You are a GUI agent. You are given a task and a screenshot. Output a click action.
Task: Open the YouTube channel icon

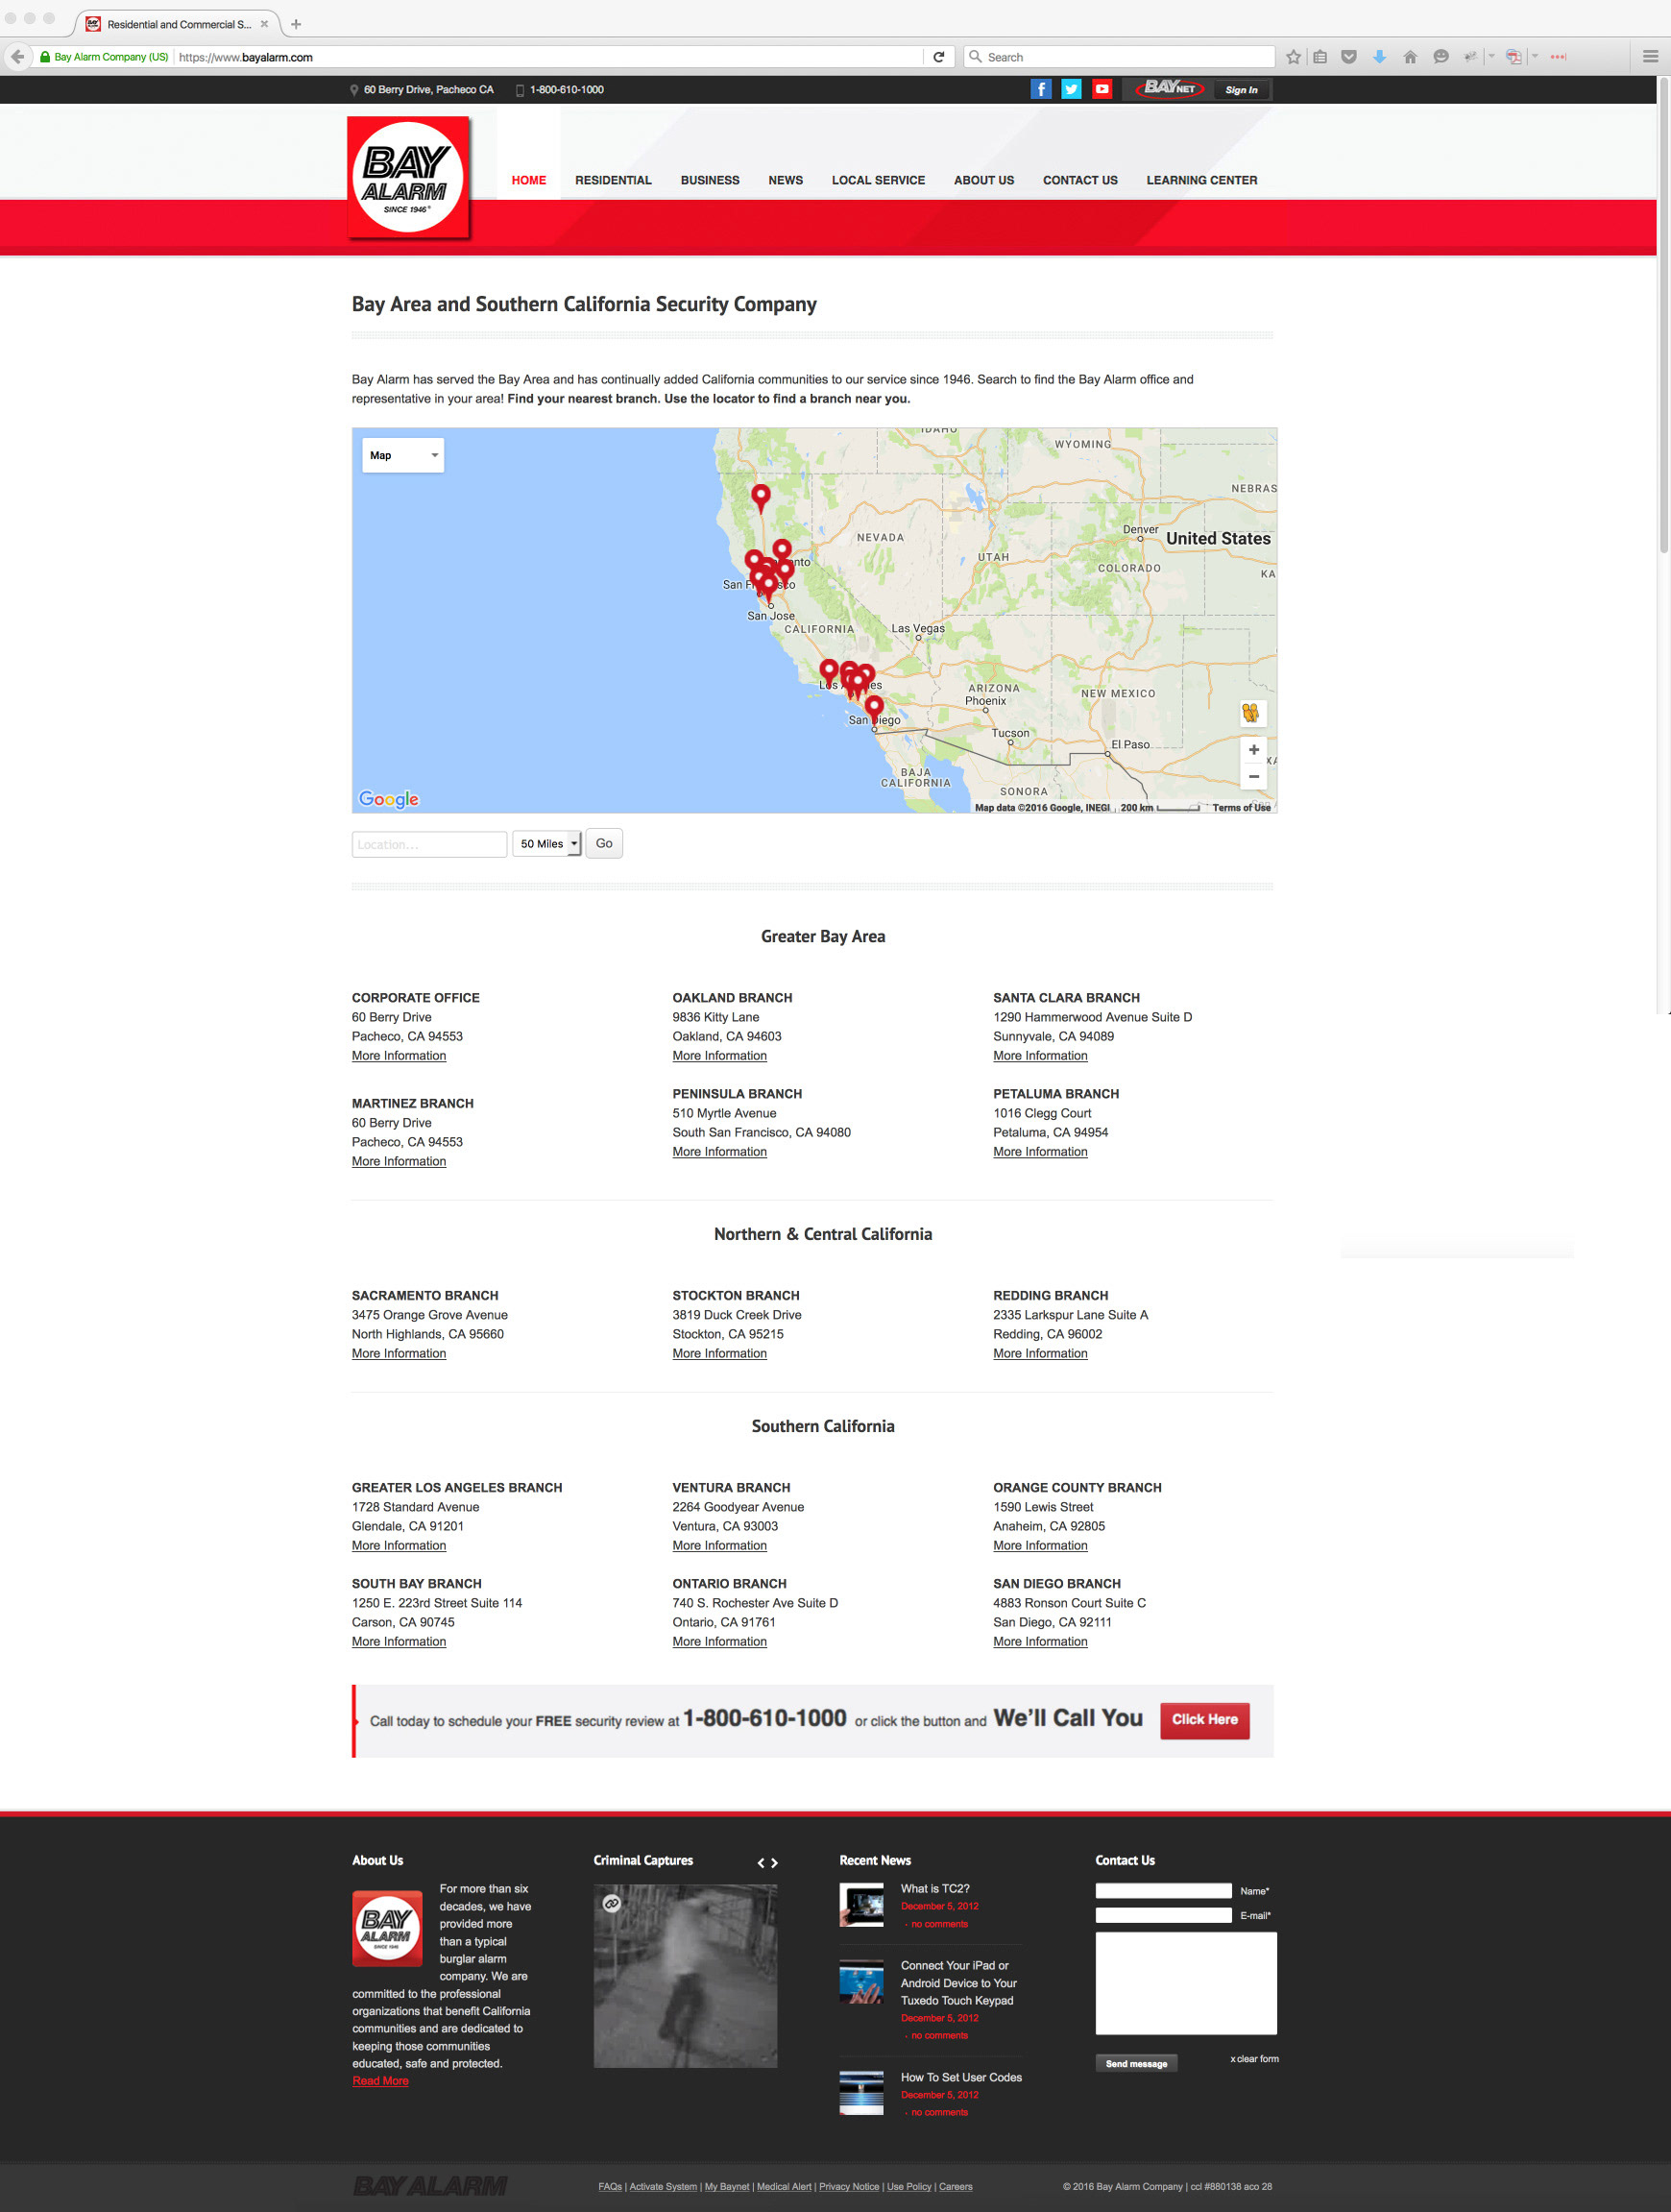1101,89
